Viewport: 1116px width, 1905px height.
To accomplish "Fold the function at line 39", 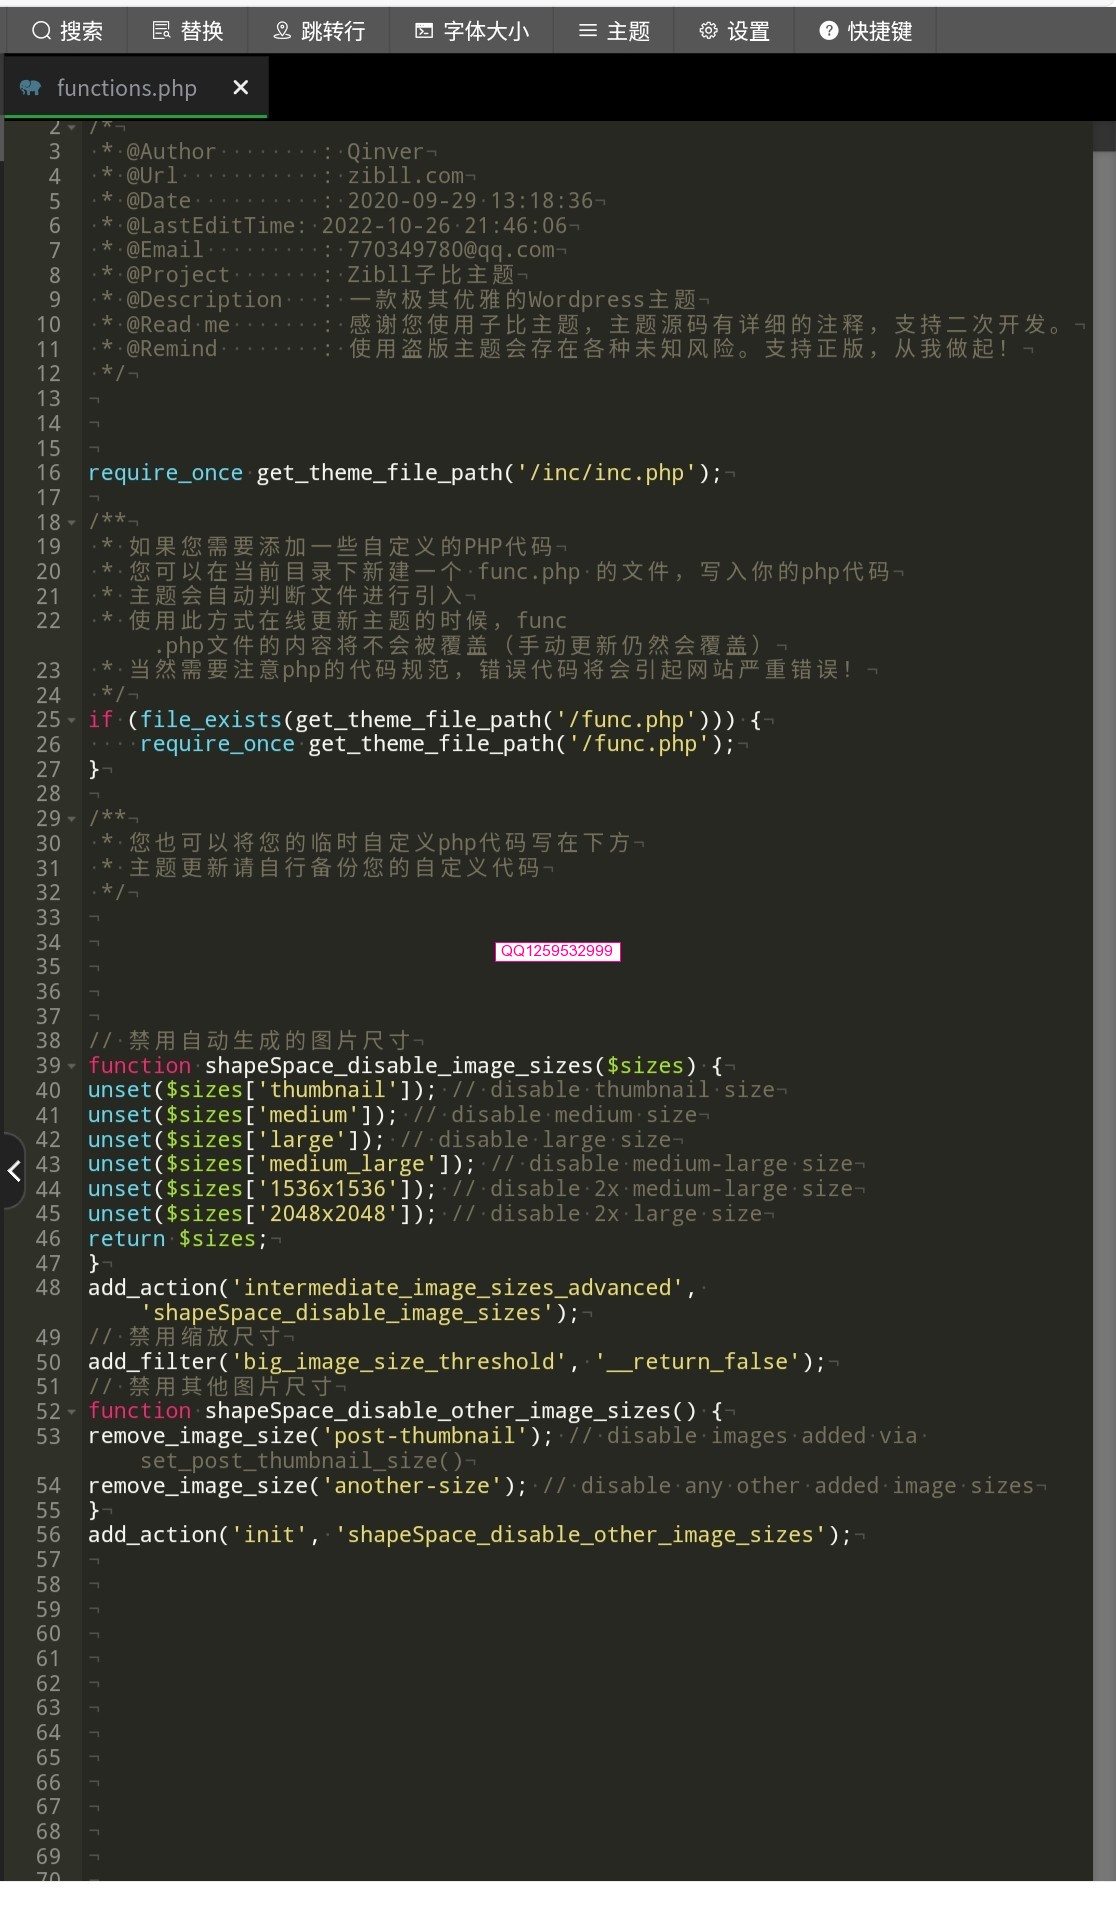I will click(71, 1066).
